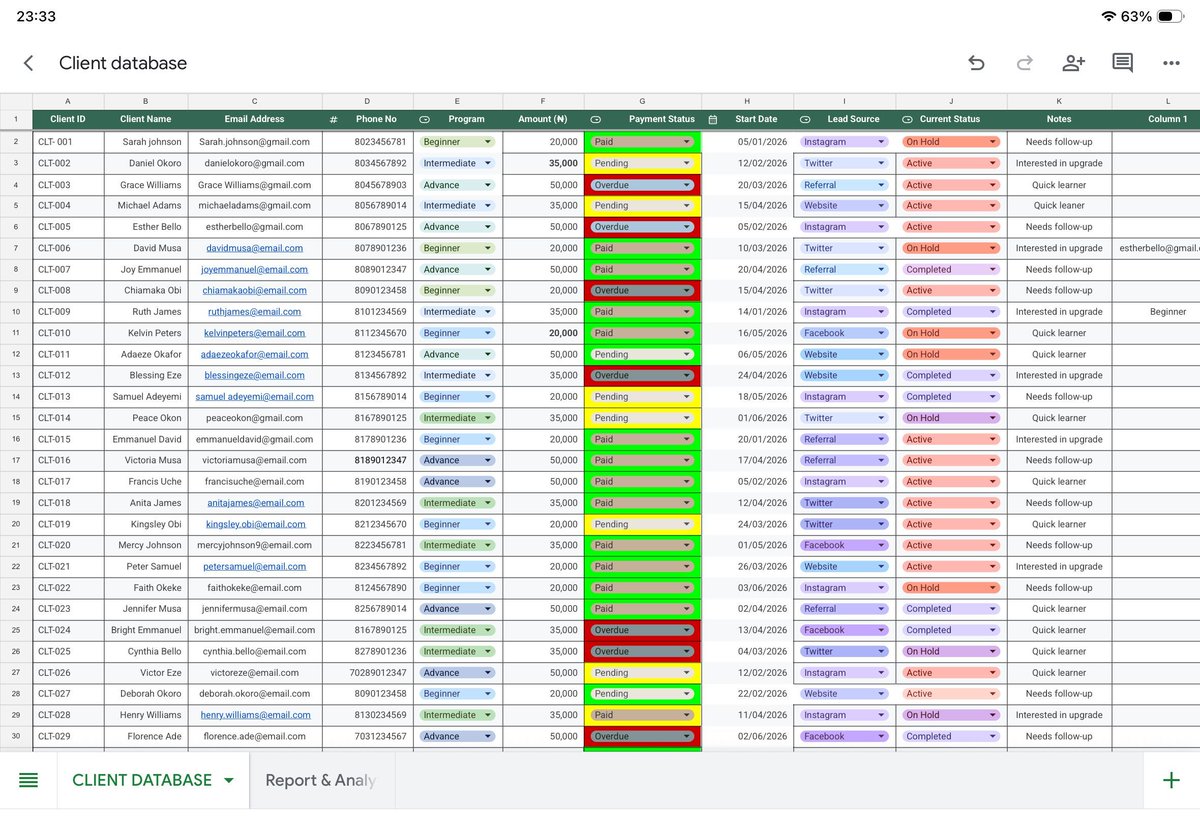
Task: Select column A header
Action: coord(68,101)
